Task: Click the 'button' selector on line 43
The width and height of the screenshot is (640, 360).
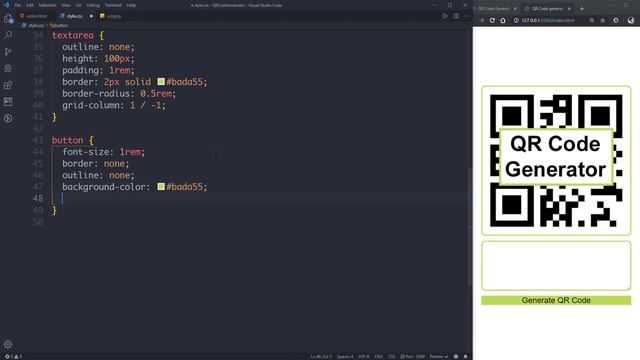Action: (x=67, y=140)
